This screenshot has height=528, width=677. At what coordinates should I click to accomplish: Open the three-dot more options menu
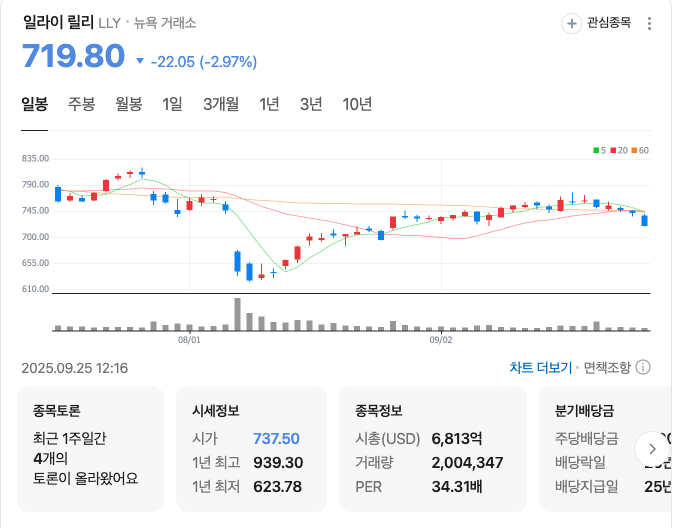tap(649, 23)
